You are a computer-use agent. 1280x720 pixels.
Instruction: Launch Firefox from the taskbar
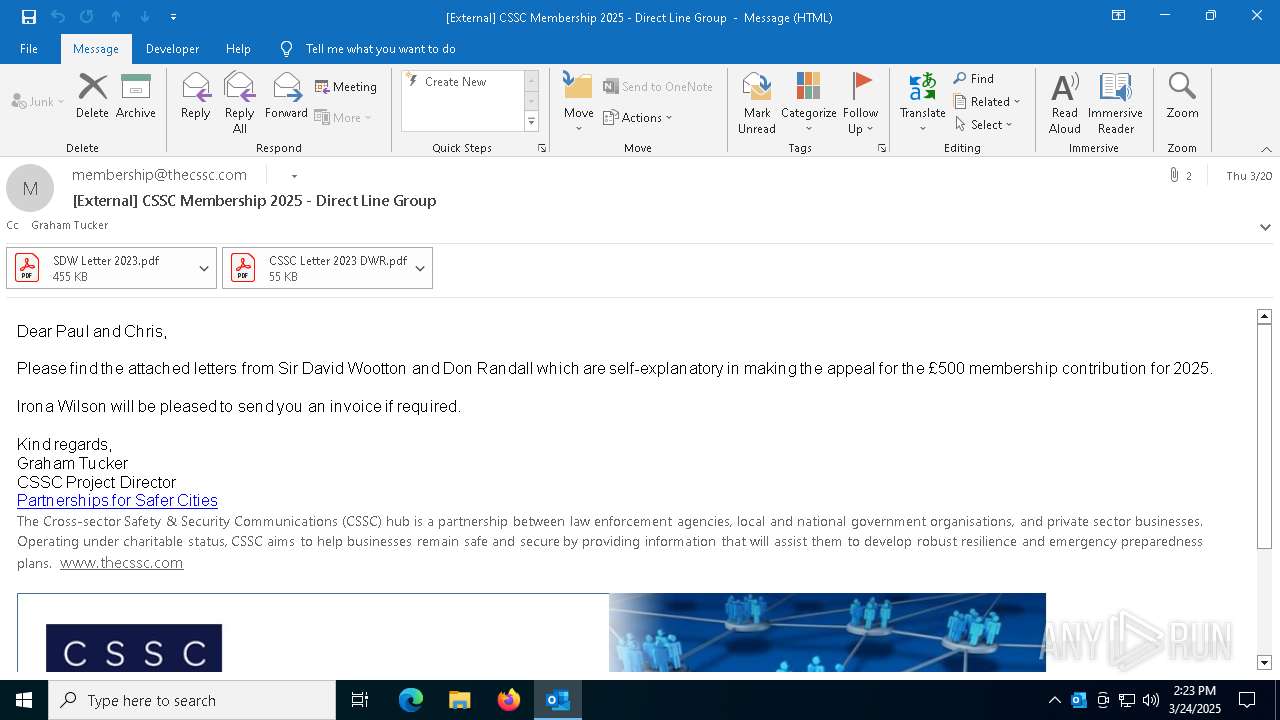coord(509,700)
